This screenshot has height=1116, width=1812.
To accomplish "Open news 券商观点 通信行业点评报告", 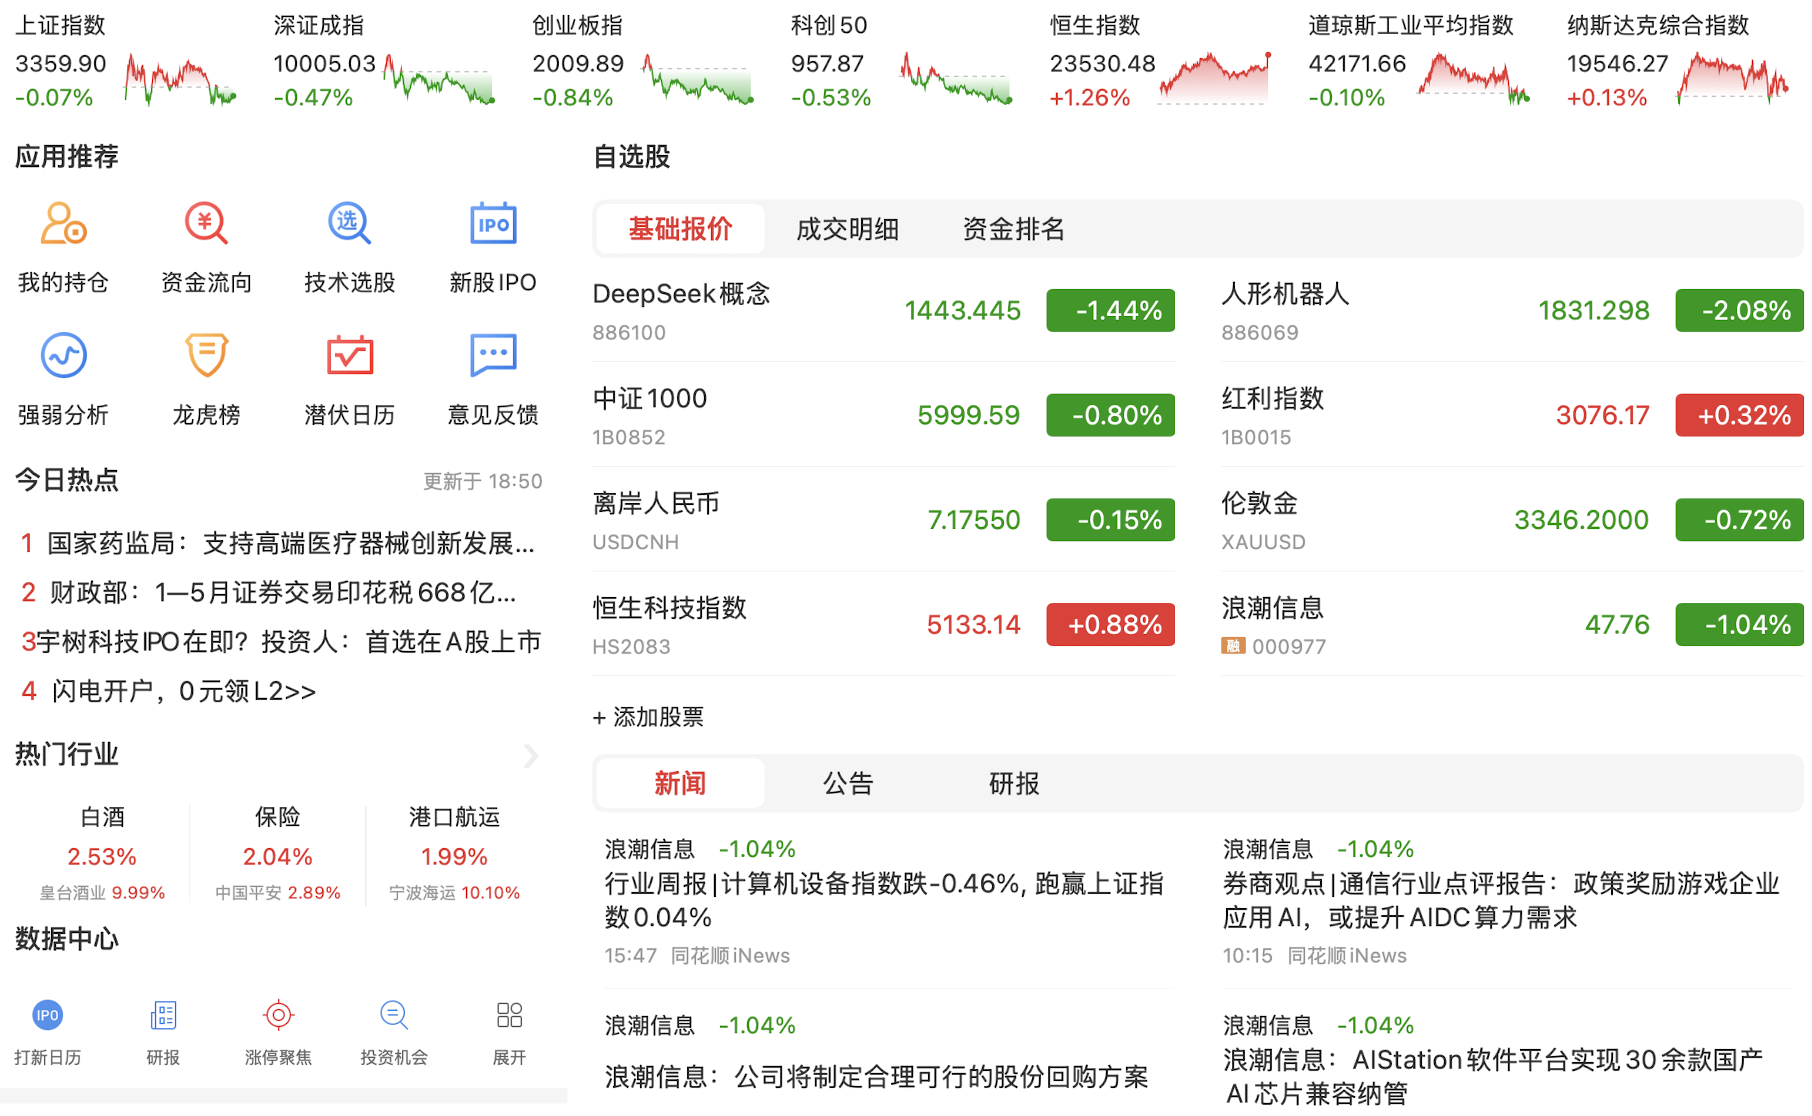I will 1500,901.
